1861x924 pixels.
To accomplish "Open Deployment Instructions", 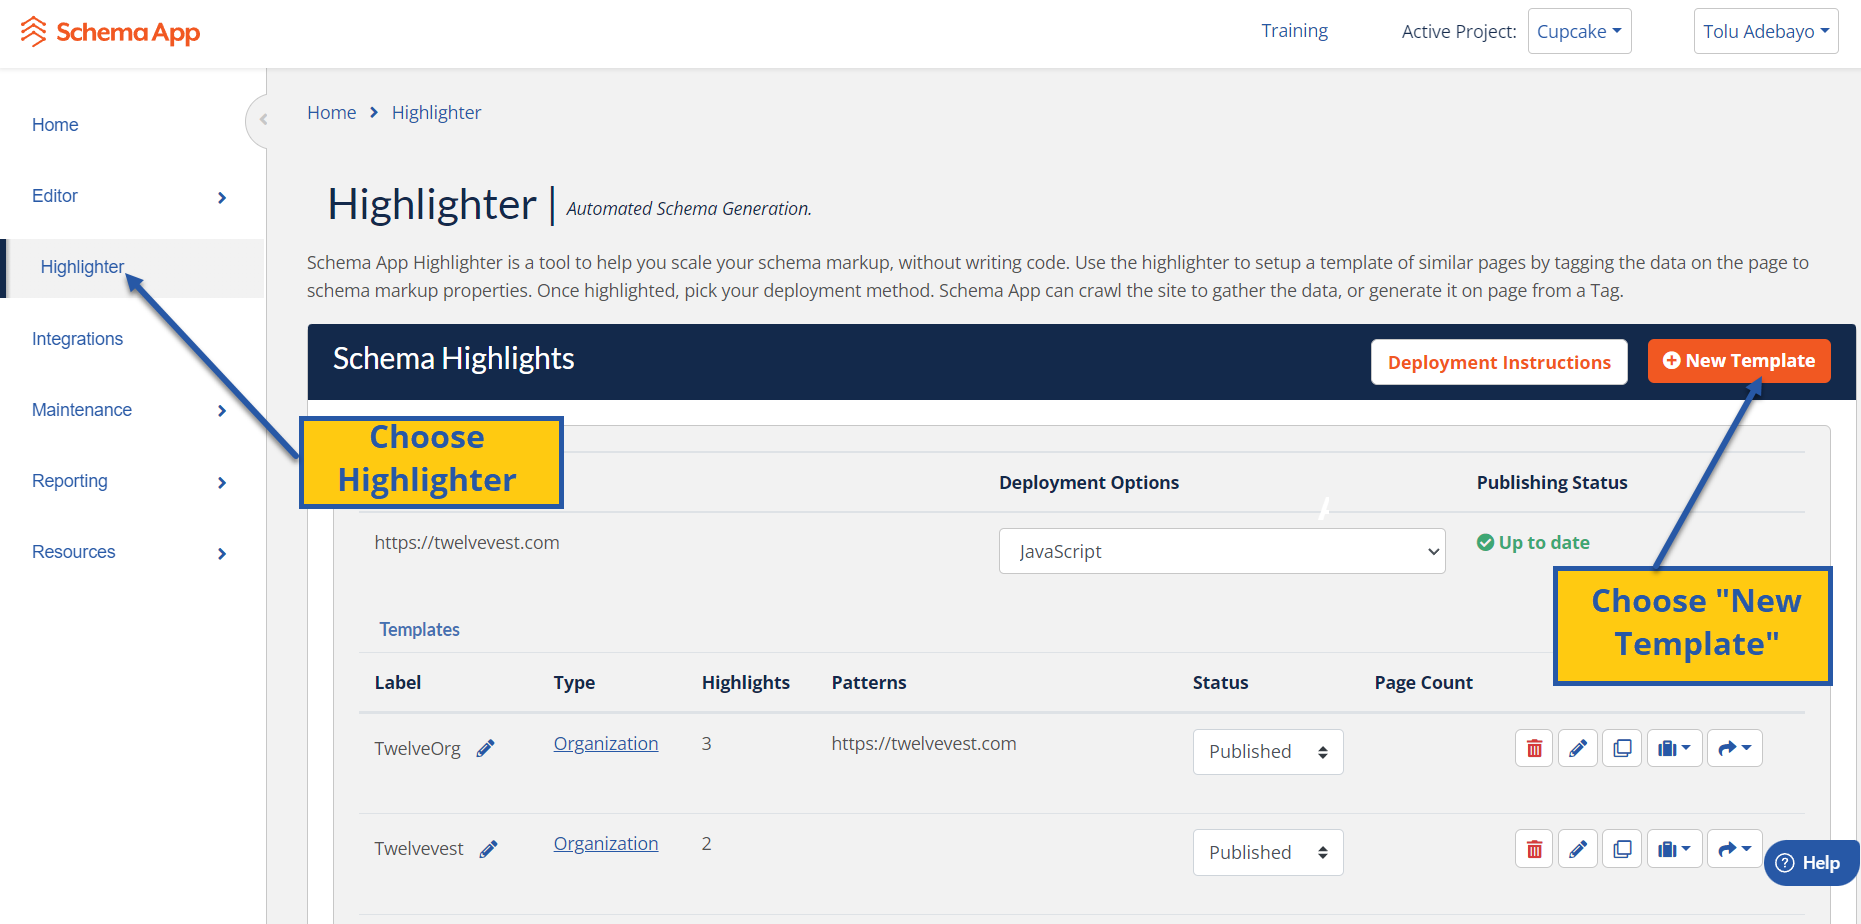I will [x=1499, y=362].
